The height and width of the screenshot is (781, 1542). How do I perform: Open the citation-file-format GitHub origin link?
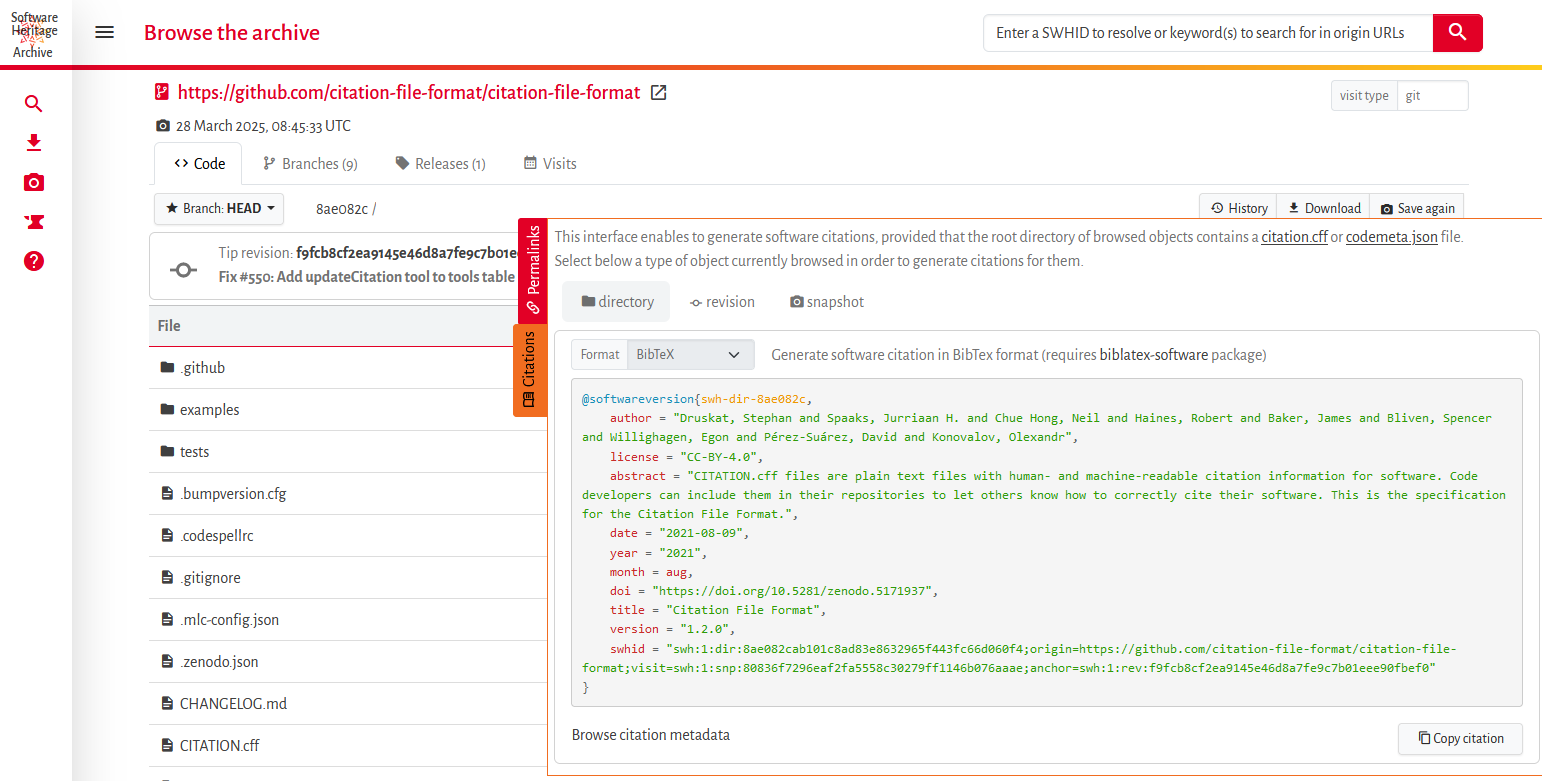point(409,93)
